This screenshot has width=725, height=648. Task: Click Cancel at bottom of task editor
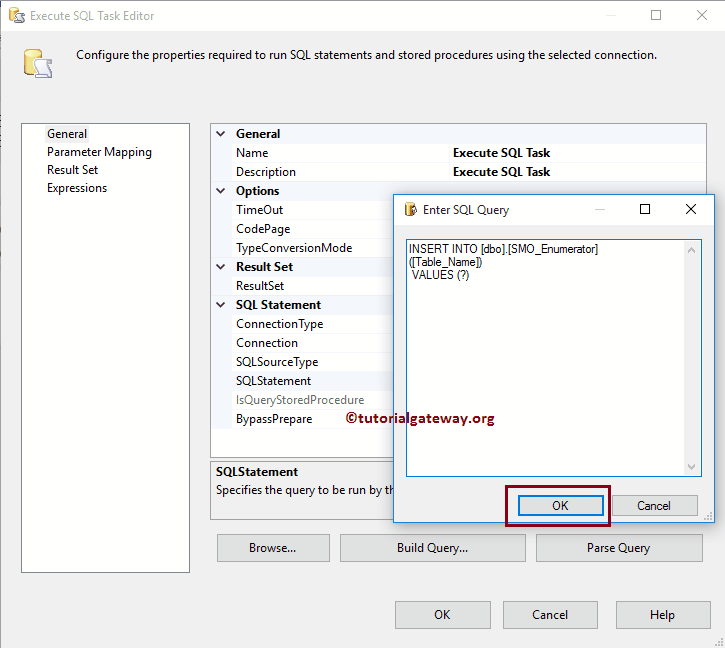point(550,615)
